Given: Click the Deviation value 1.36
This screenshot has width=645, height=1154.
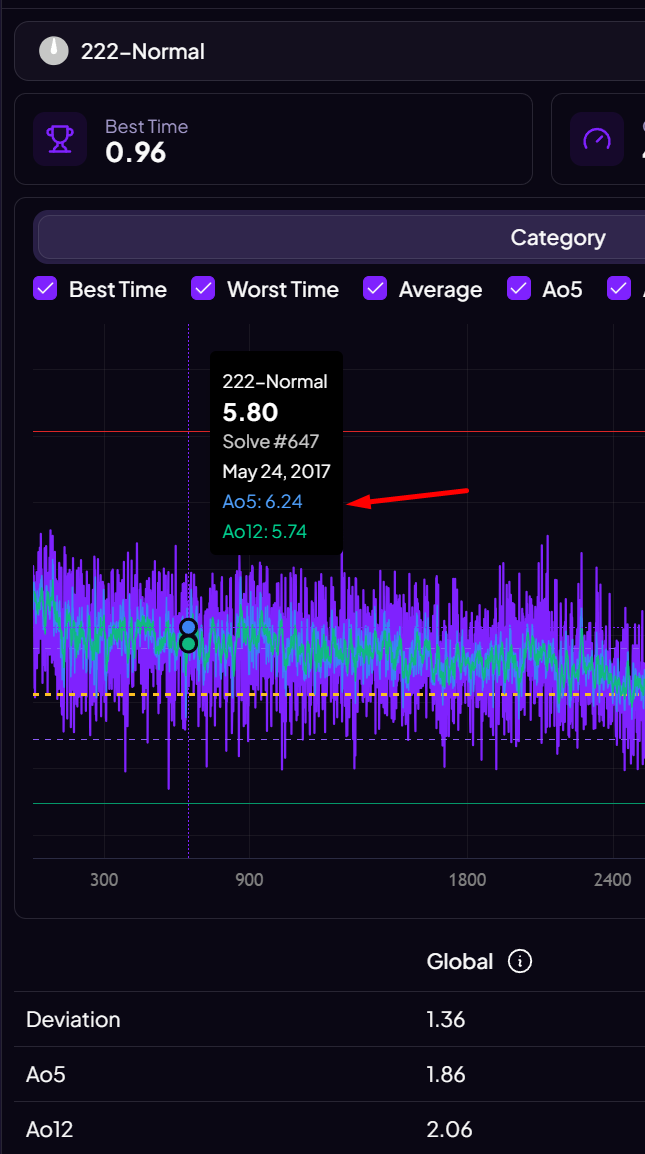Looking at the screenshot, I should pos(446,1019).
